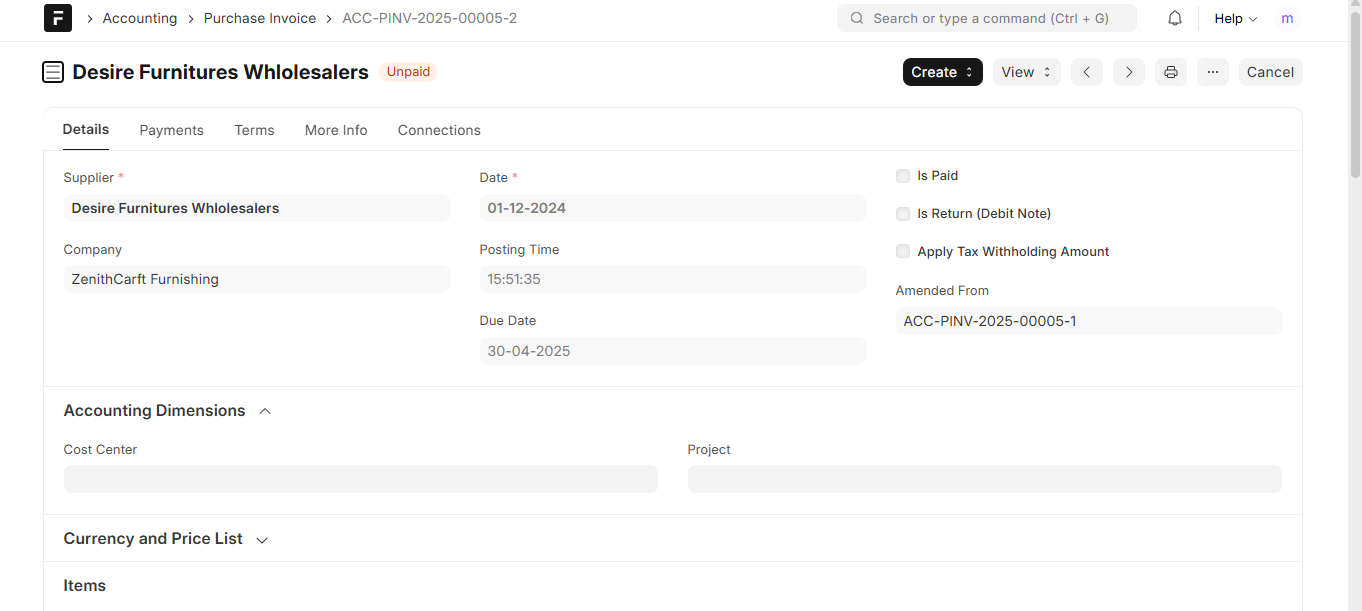Open the Create dropdown
Screen dimensions: 1362x611
pyautogui.click(x=943, y=72)
